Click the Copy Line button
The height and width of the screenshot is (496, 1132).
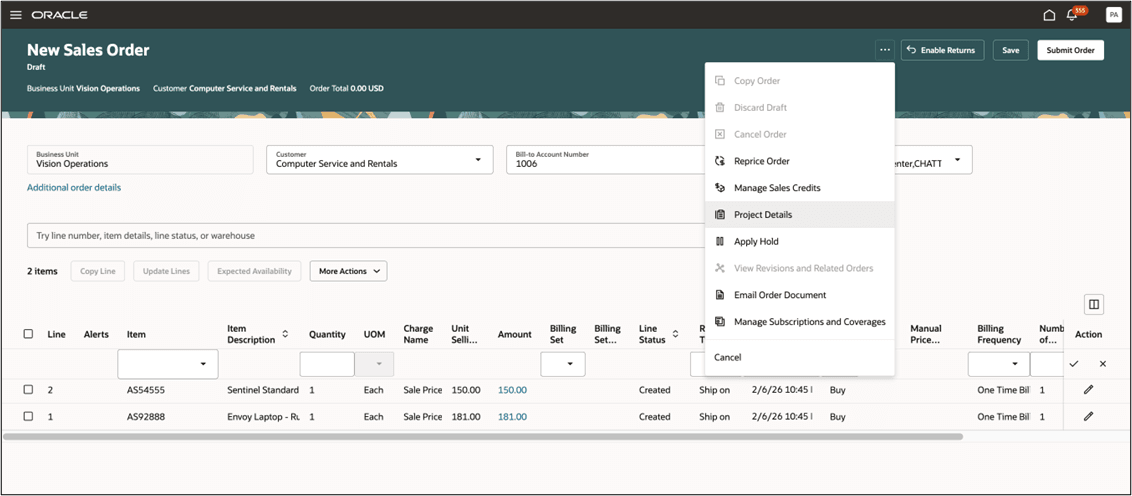coord(97,271)
